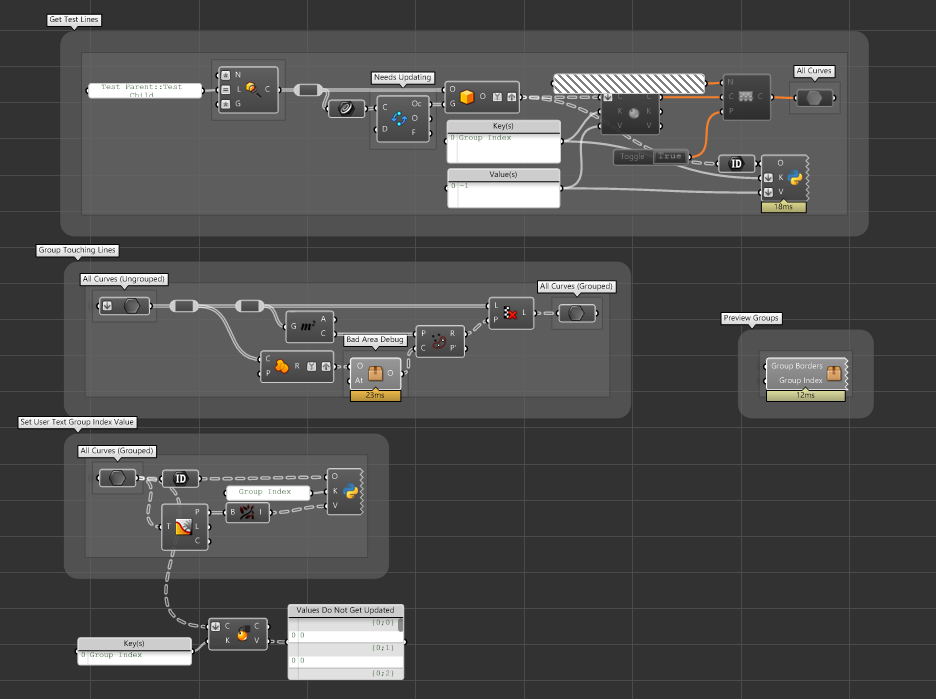Select the Python component showing 18ms
This screenshot has width=936, height=699.
coord(785,178)
